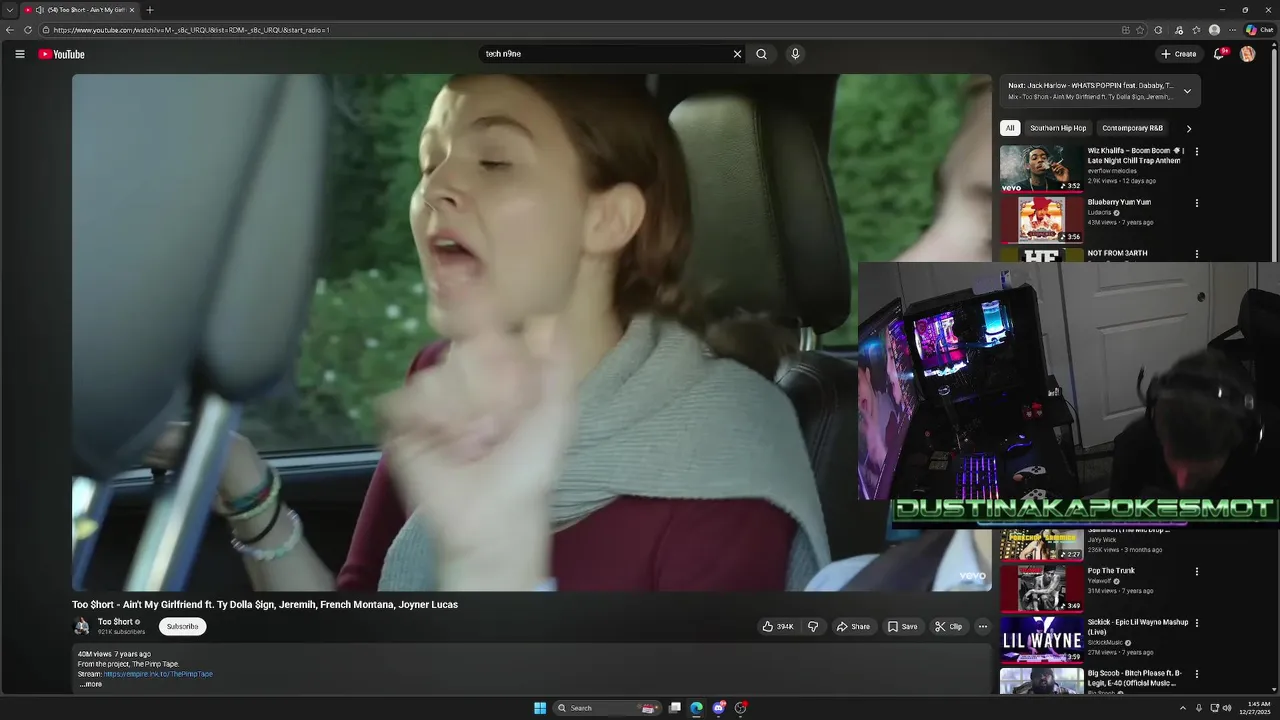The image size is (1280, 720).
Task: Open volume control in system tray
Action: click(x=1227, y=708)
